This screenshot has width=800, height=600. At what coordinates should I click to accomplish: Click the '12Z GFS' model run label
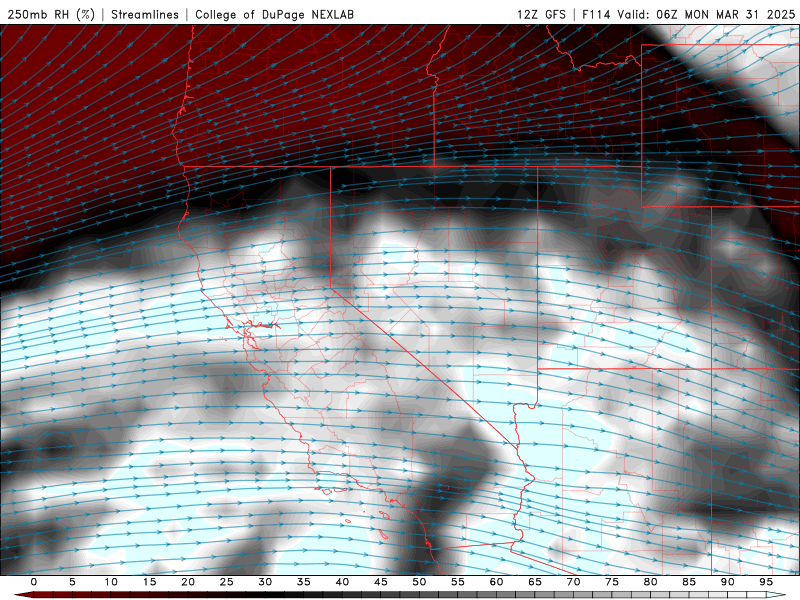tap(541, 14)
